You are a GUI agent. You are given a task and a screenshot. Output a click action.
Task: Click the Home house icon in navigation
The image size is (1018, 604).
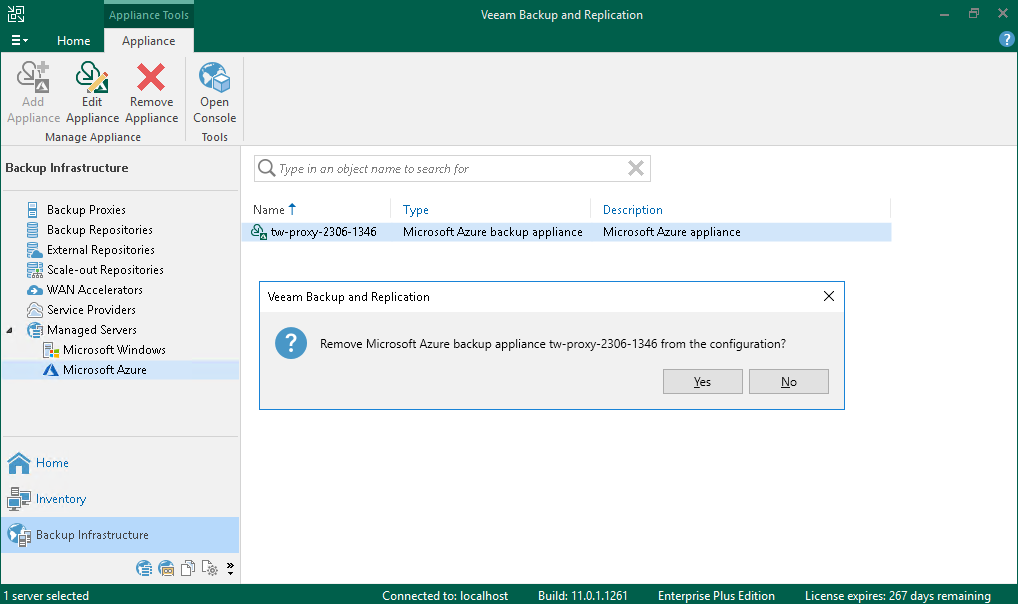point(19,463)
